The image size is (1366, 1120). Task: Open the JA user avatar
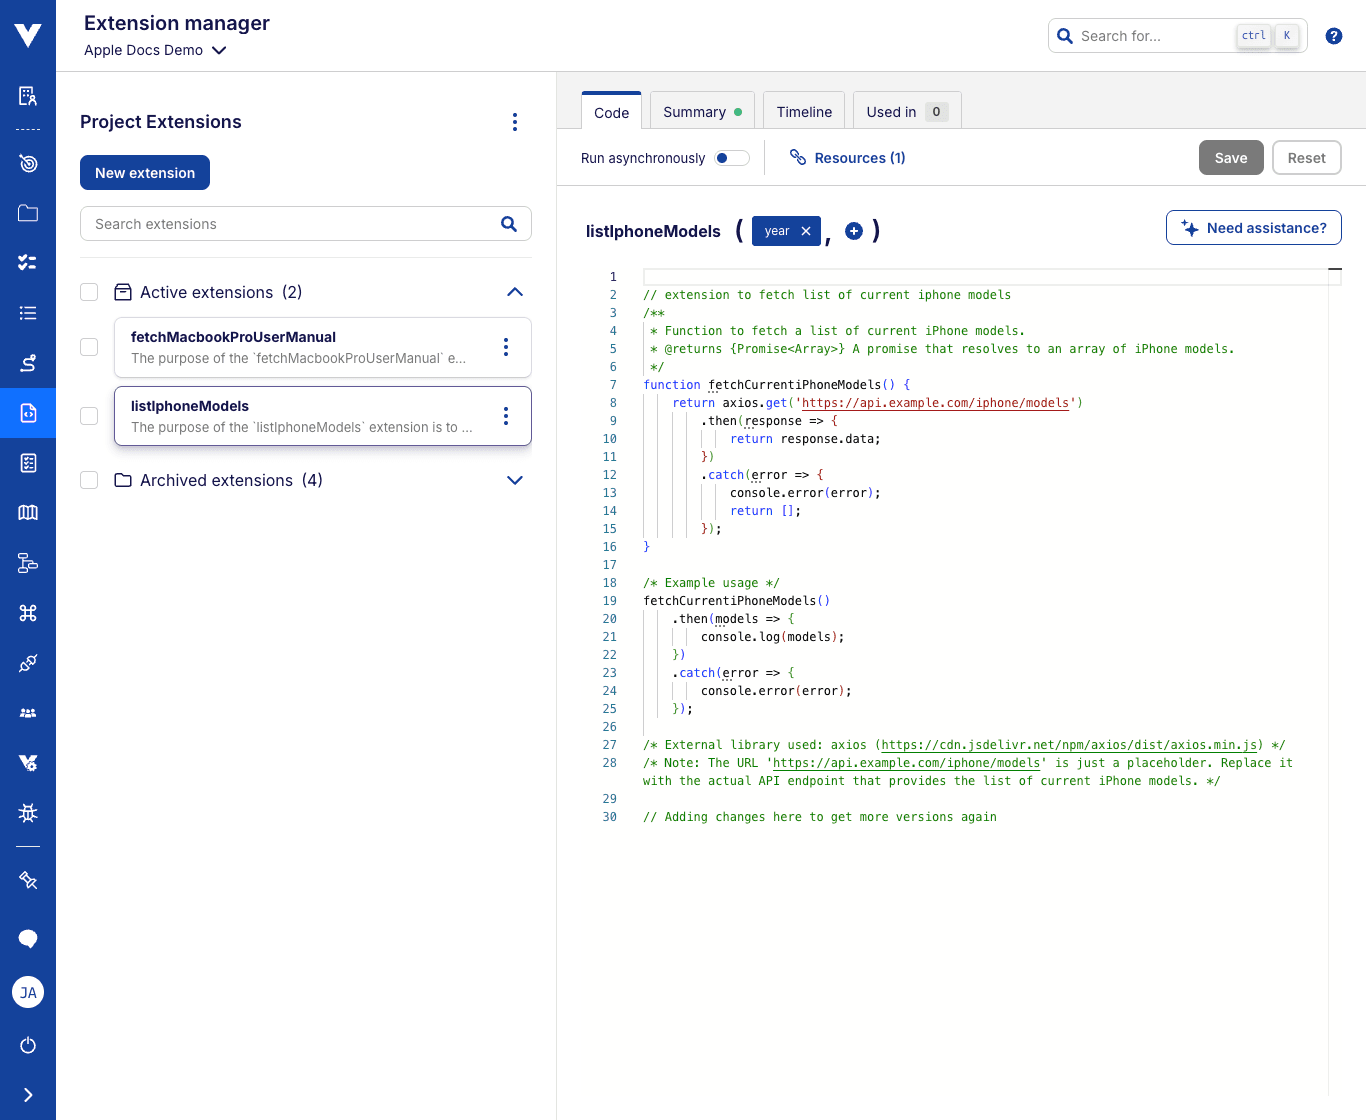28,992
